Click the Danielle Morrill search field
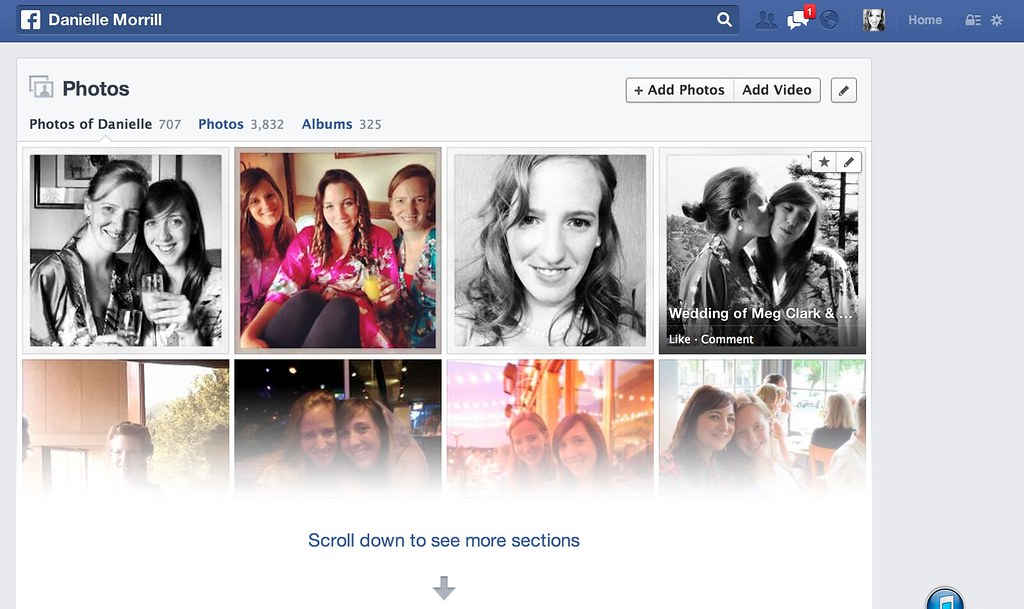The height and width of the screenshot is (609, 1024). (x=378, y=20)
